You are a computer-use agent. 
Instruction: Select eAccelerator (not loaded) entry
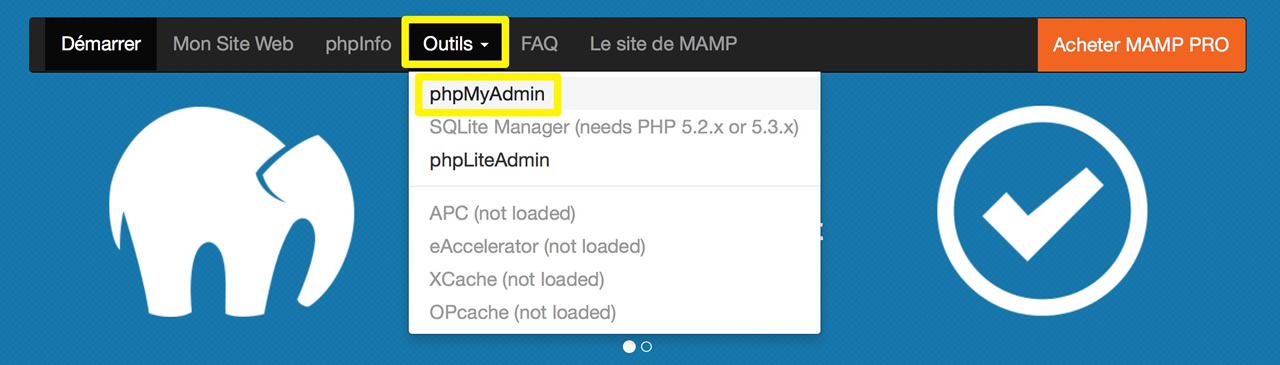coord(614,246)
